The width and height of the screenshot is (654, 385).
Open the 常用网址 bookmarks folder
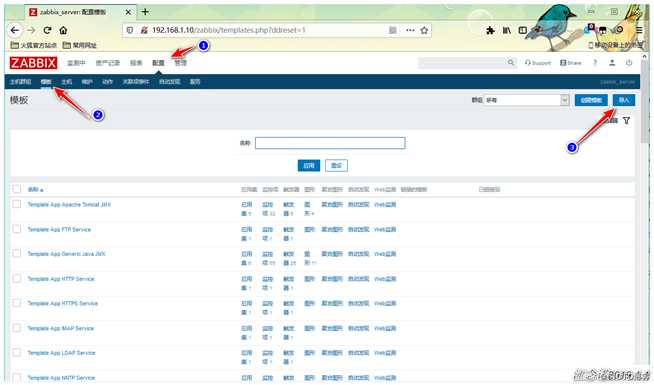[80, 45]
